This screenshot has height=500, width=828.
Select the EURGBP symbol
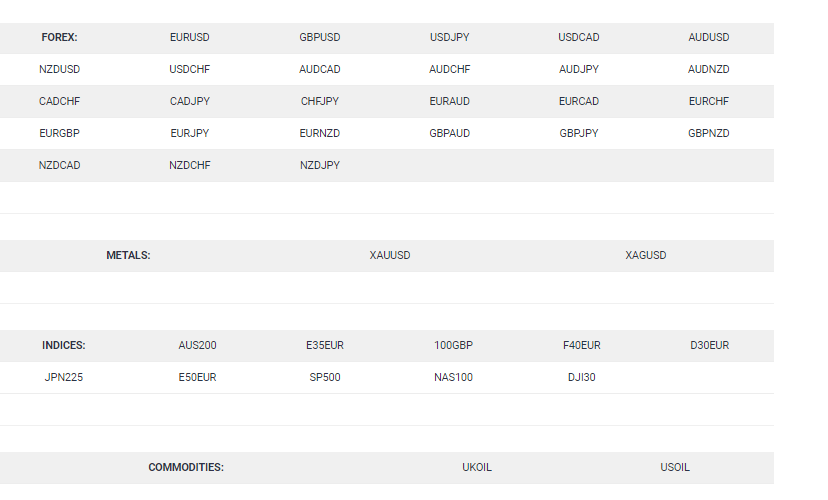point(60,133)
